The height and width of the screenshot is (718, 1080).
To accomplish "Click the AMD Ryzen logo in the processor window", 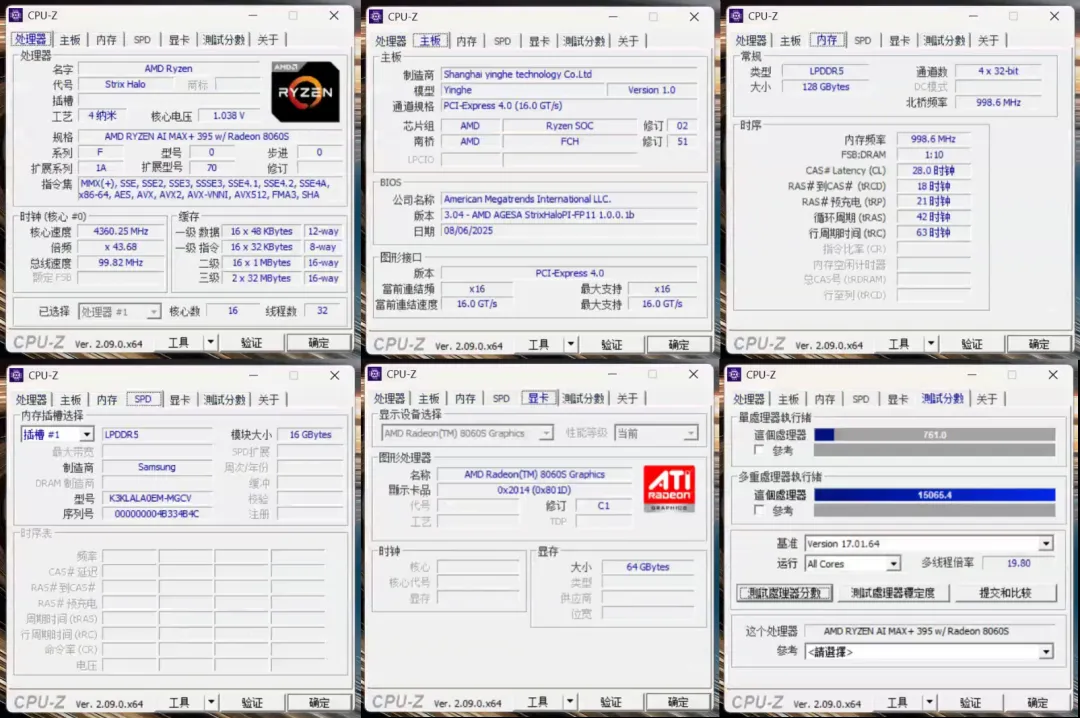I will click(305, 92).
